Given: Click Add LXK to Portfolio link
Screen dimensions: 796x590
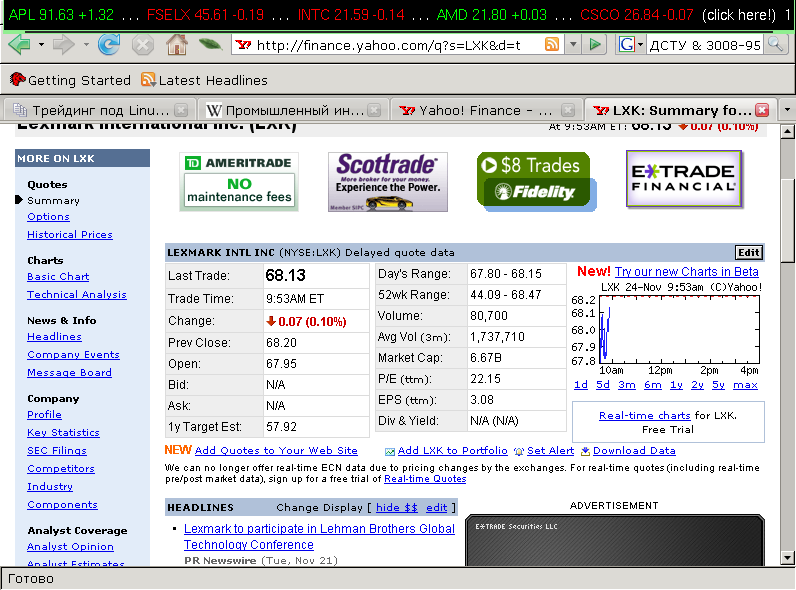Looking at the screenshot, I should point(452,450).
